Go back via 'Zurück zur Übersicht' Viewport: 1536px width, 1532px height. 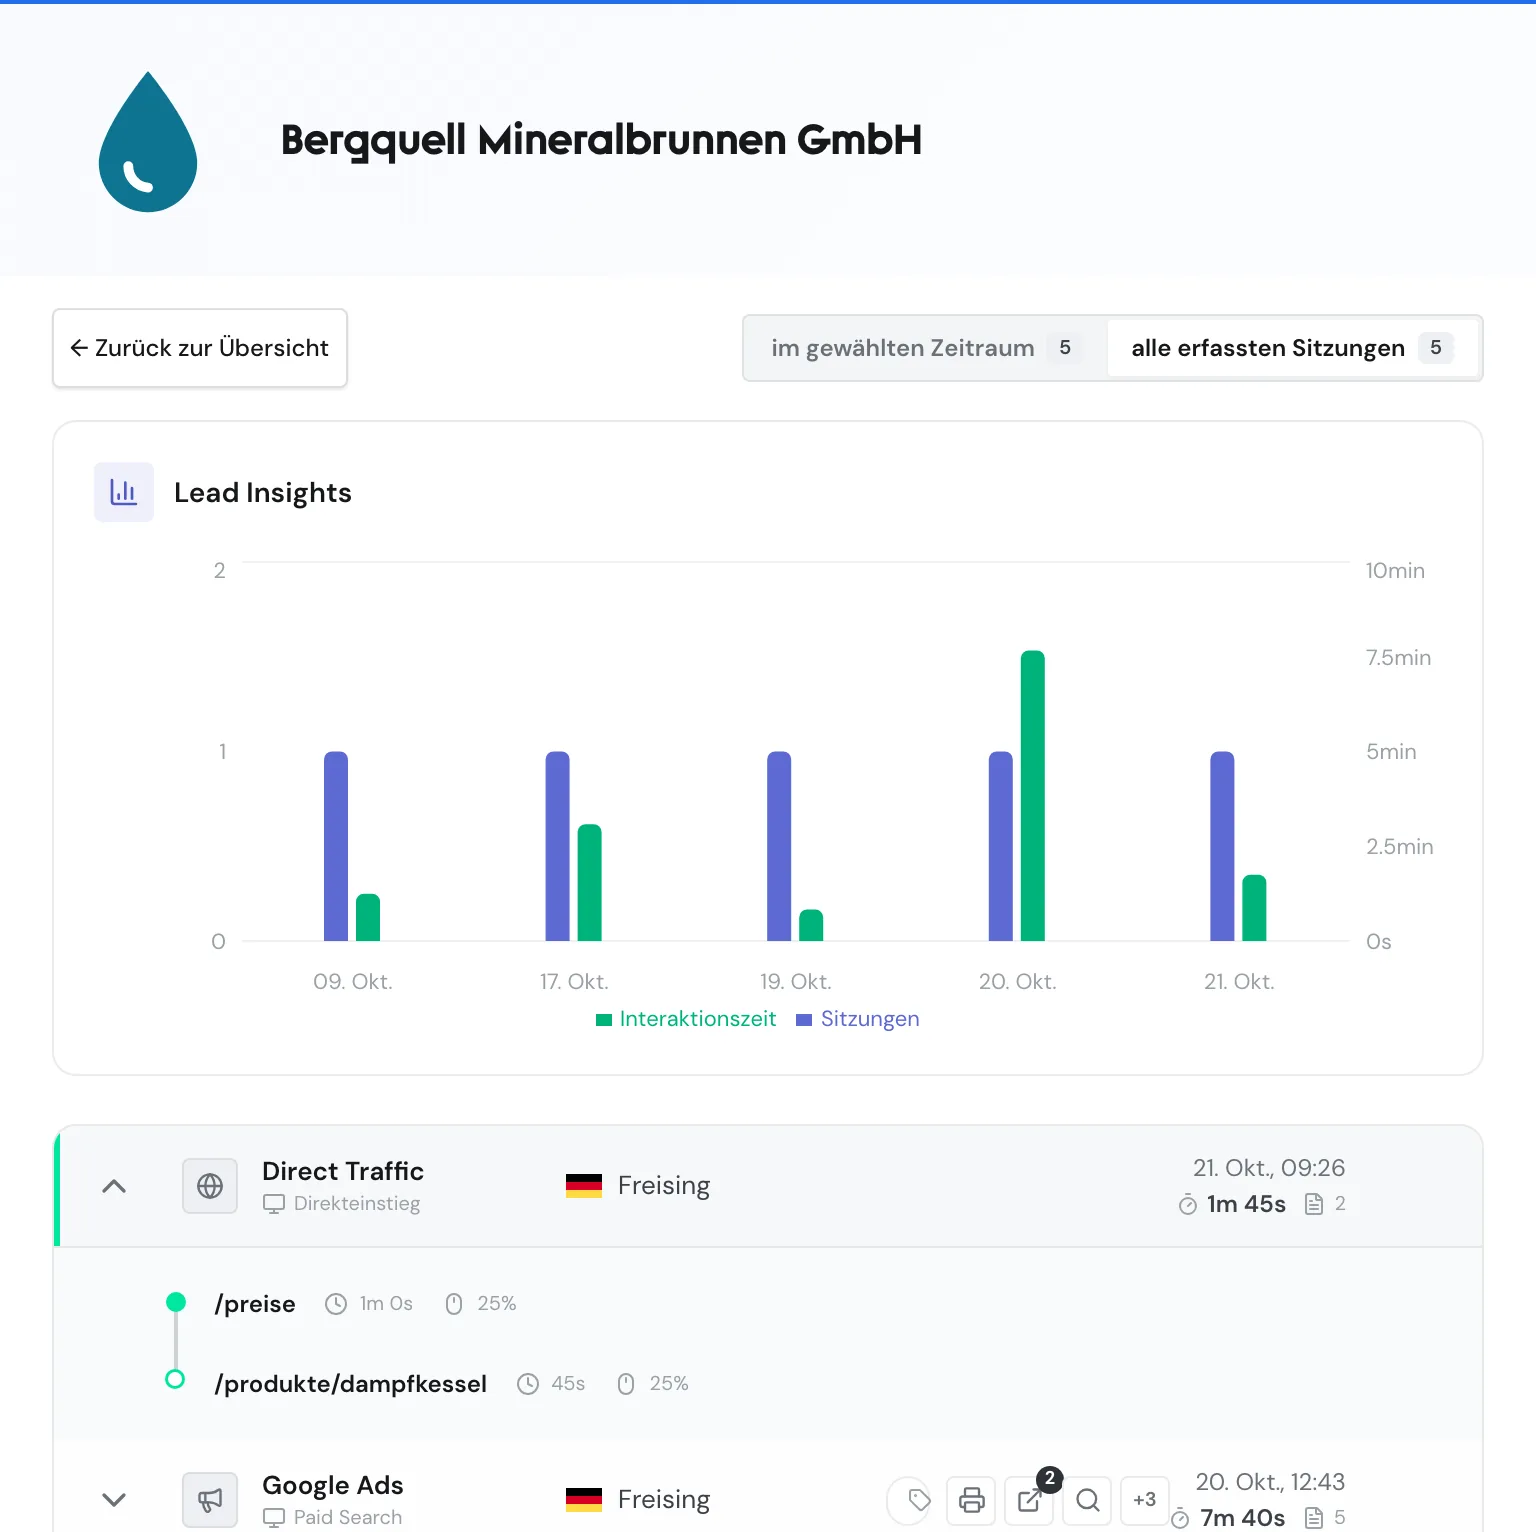click(200, 348)
